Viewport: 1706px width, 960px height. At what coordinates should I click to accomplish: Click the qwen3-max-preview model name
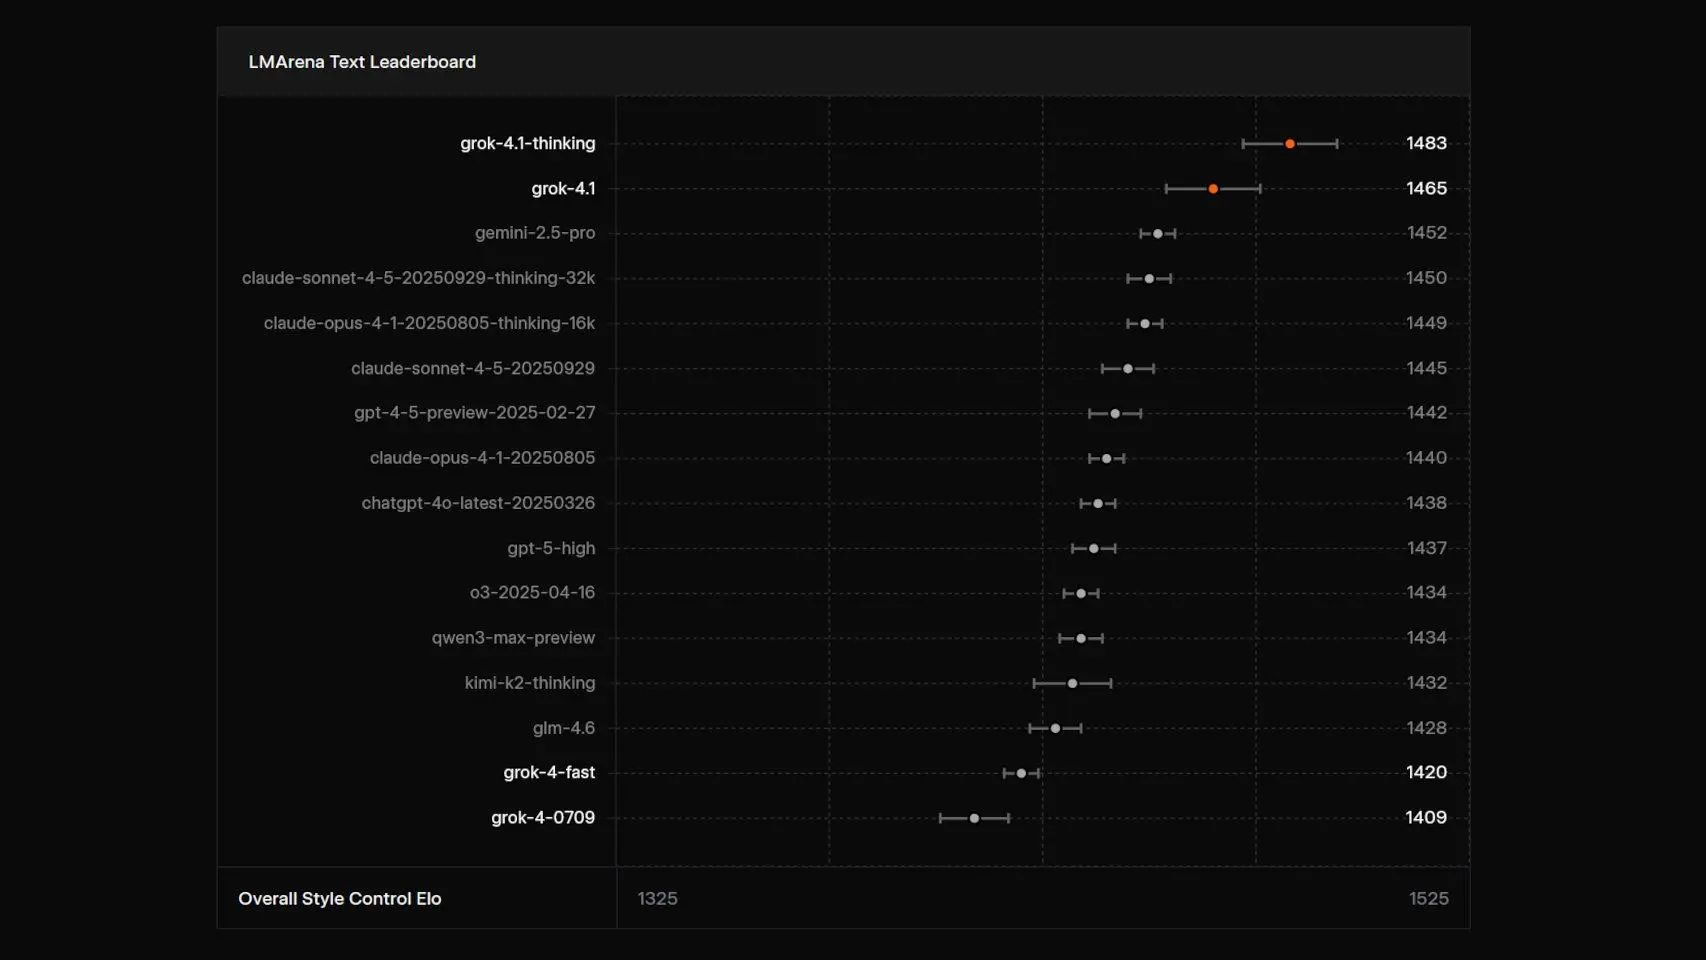[x=513, y=638]
